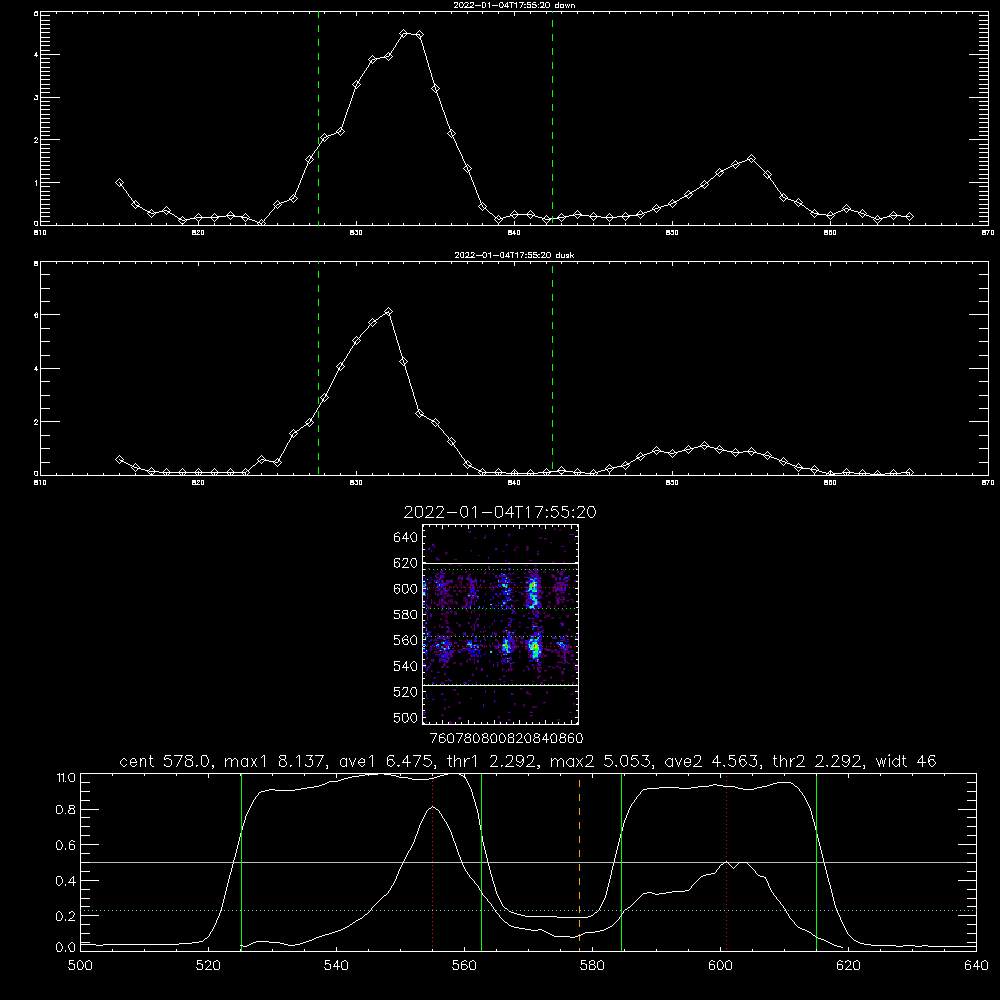Click the solid green line near 615
Viewport: 1000px width, 1000px height.
[816, 862]
